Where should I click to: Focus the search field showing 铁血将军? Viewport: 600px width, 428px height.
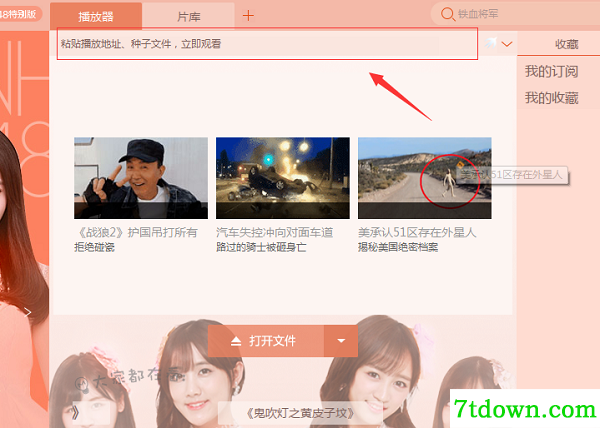[515, 14]
